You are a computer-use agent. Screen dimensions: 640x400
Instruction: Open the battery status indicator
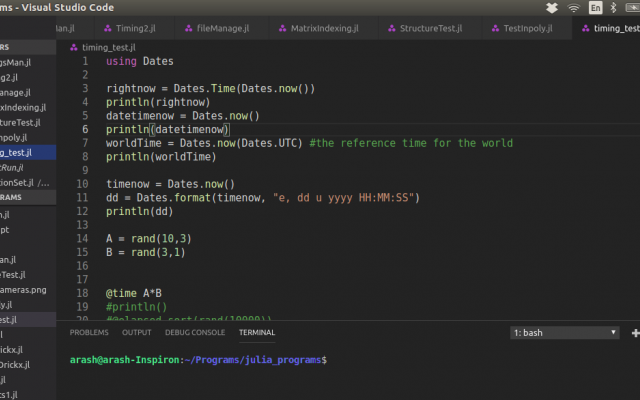[x=633, y=8]
